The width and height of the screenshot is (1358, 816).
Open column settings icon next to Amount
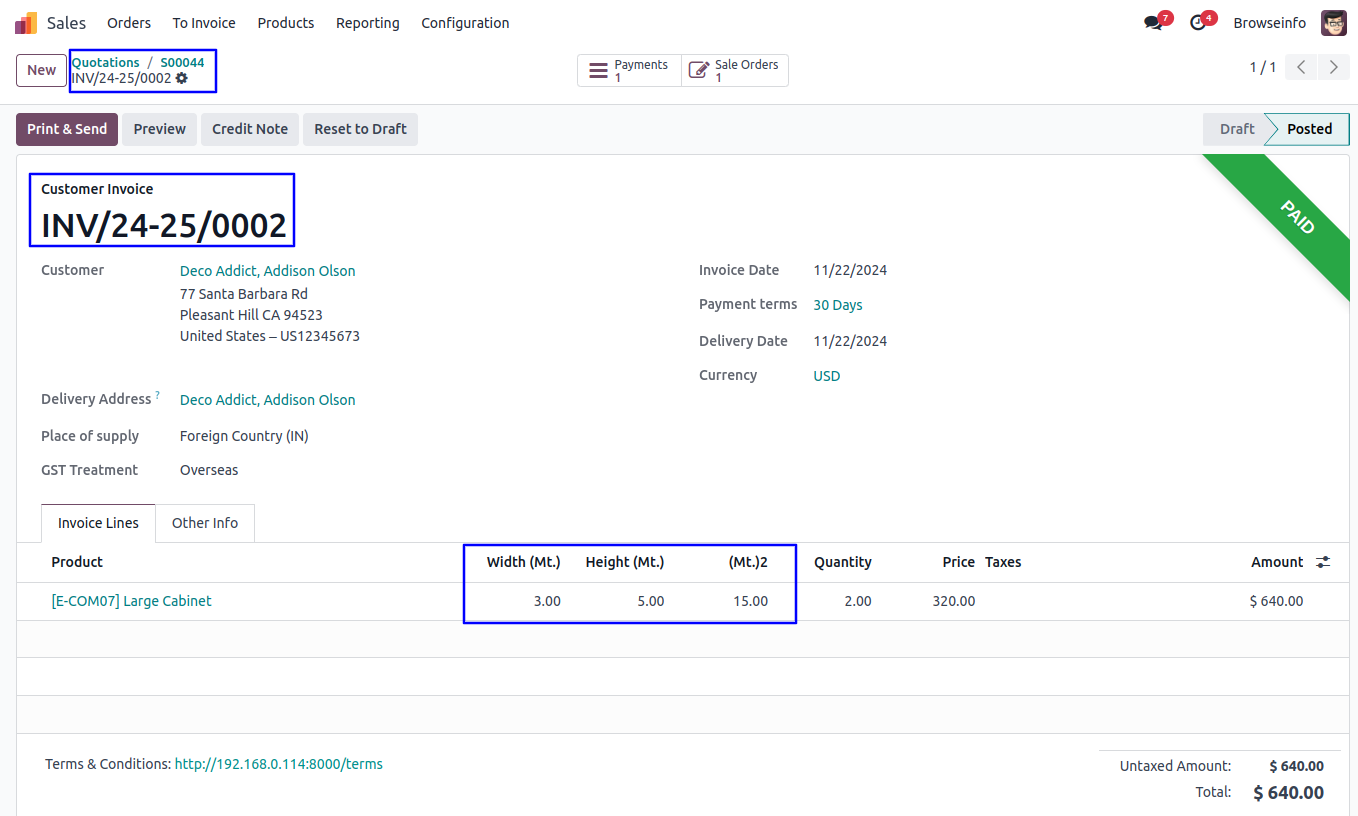click(1323, 562)
